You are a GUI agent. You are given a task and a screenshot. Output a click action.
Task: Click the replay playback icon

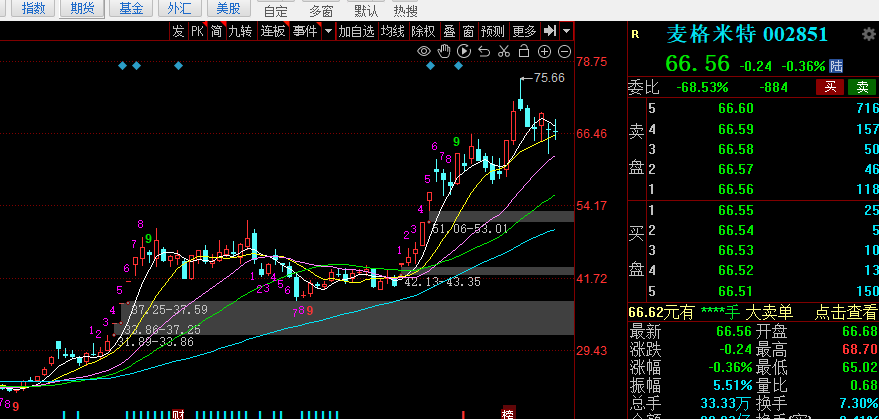[x=464, y=52]
